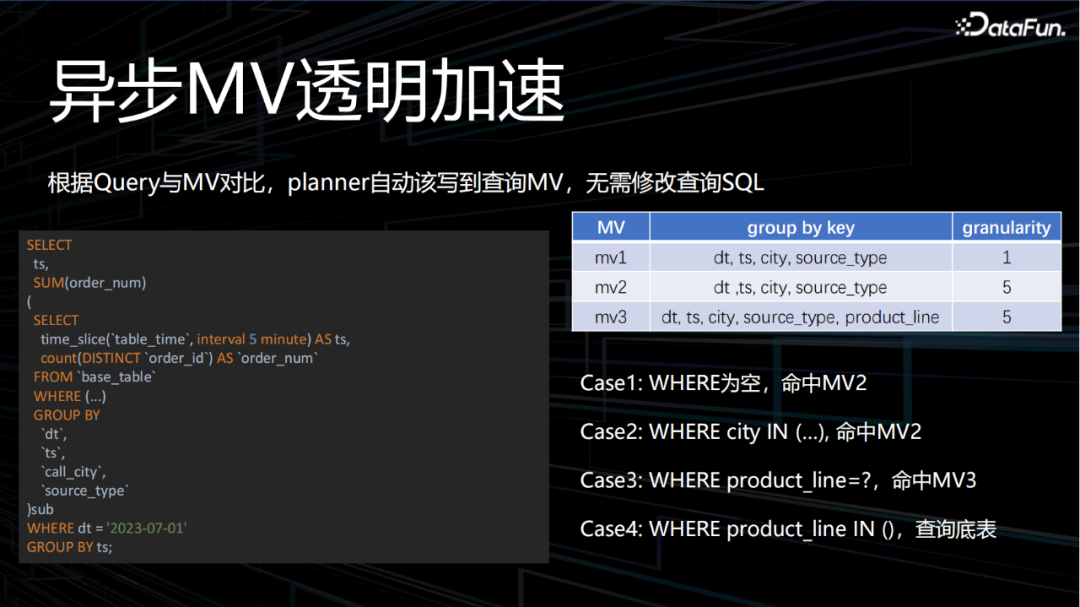Click the Case1 WHERE为空 line
The image size is (1080, 607).
(x=723, y=383)
